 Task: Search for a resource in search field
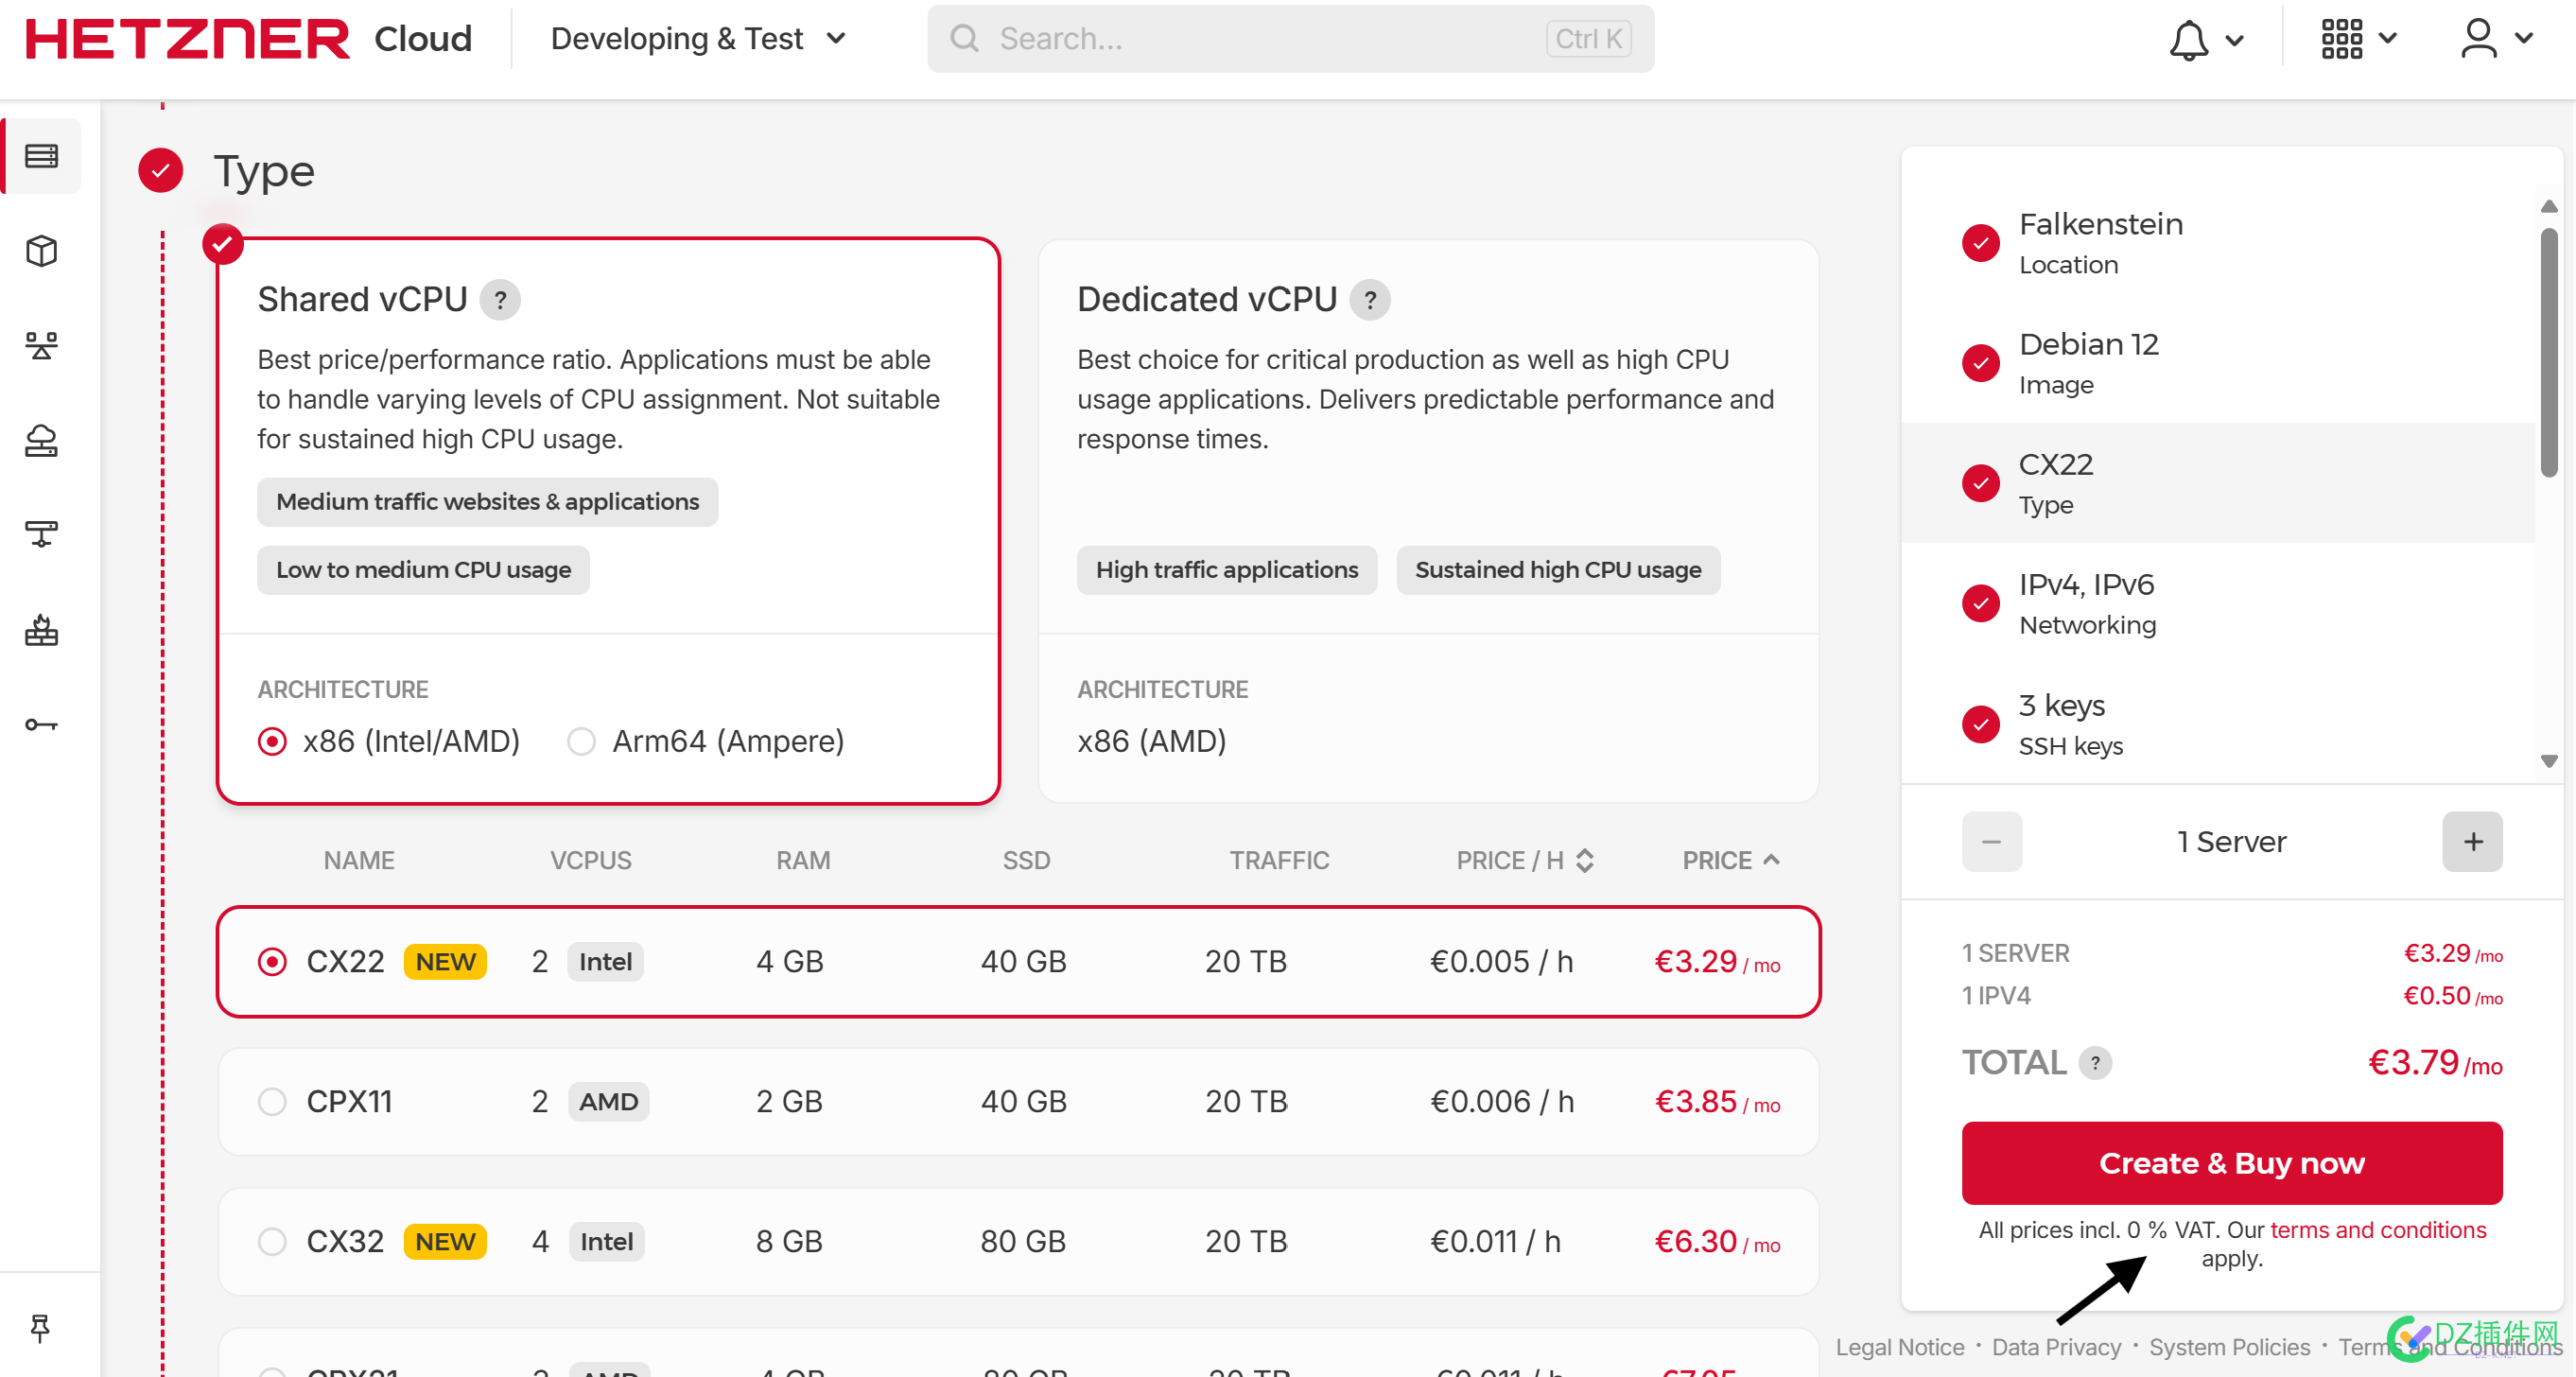tap(1286, 39)
